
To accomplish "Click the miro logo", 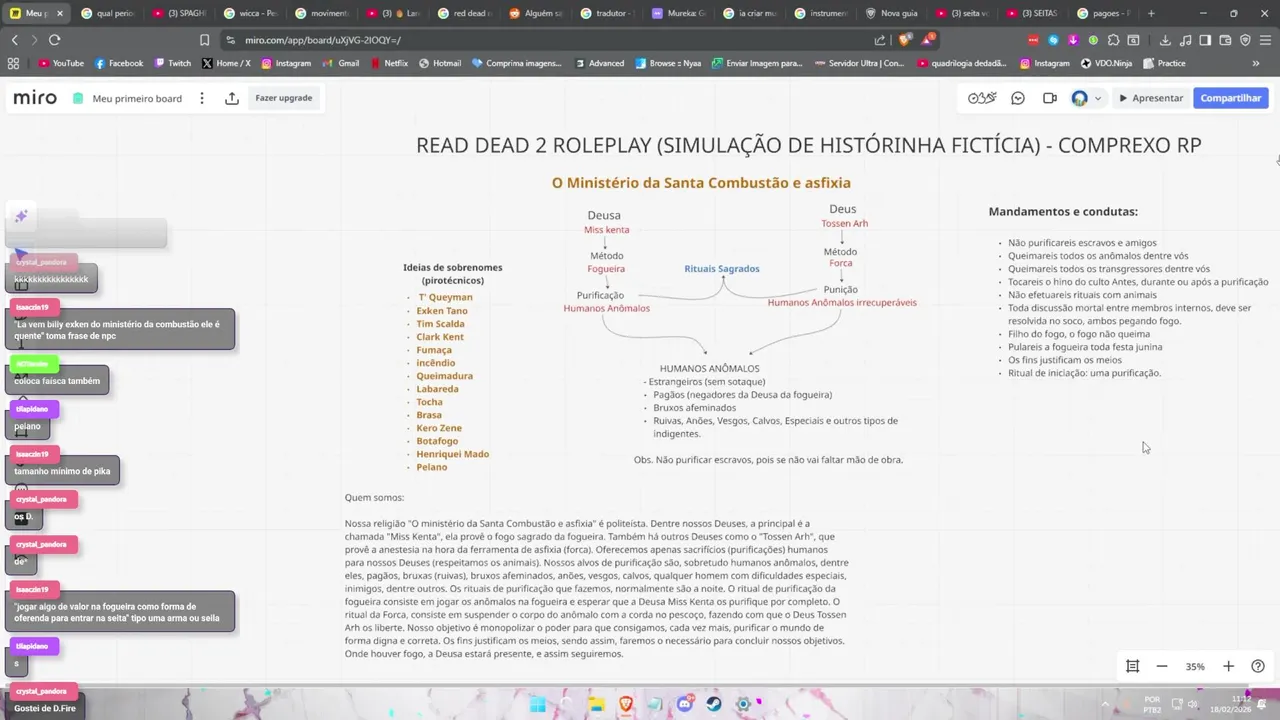I will pos(35,98).
